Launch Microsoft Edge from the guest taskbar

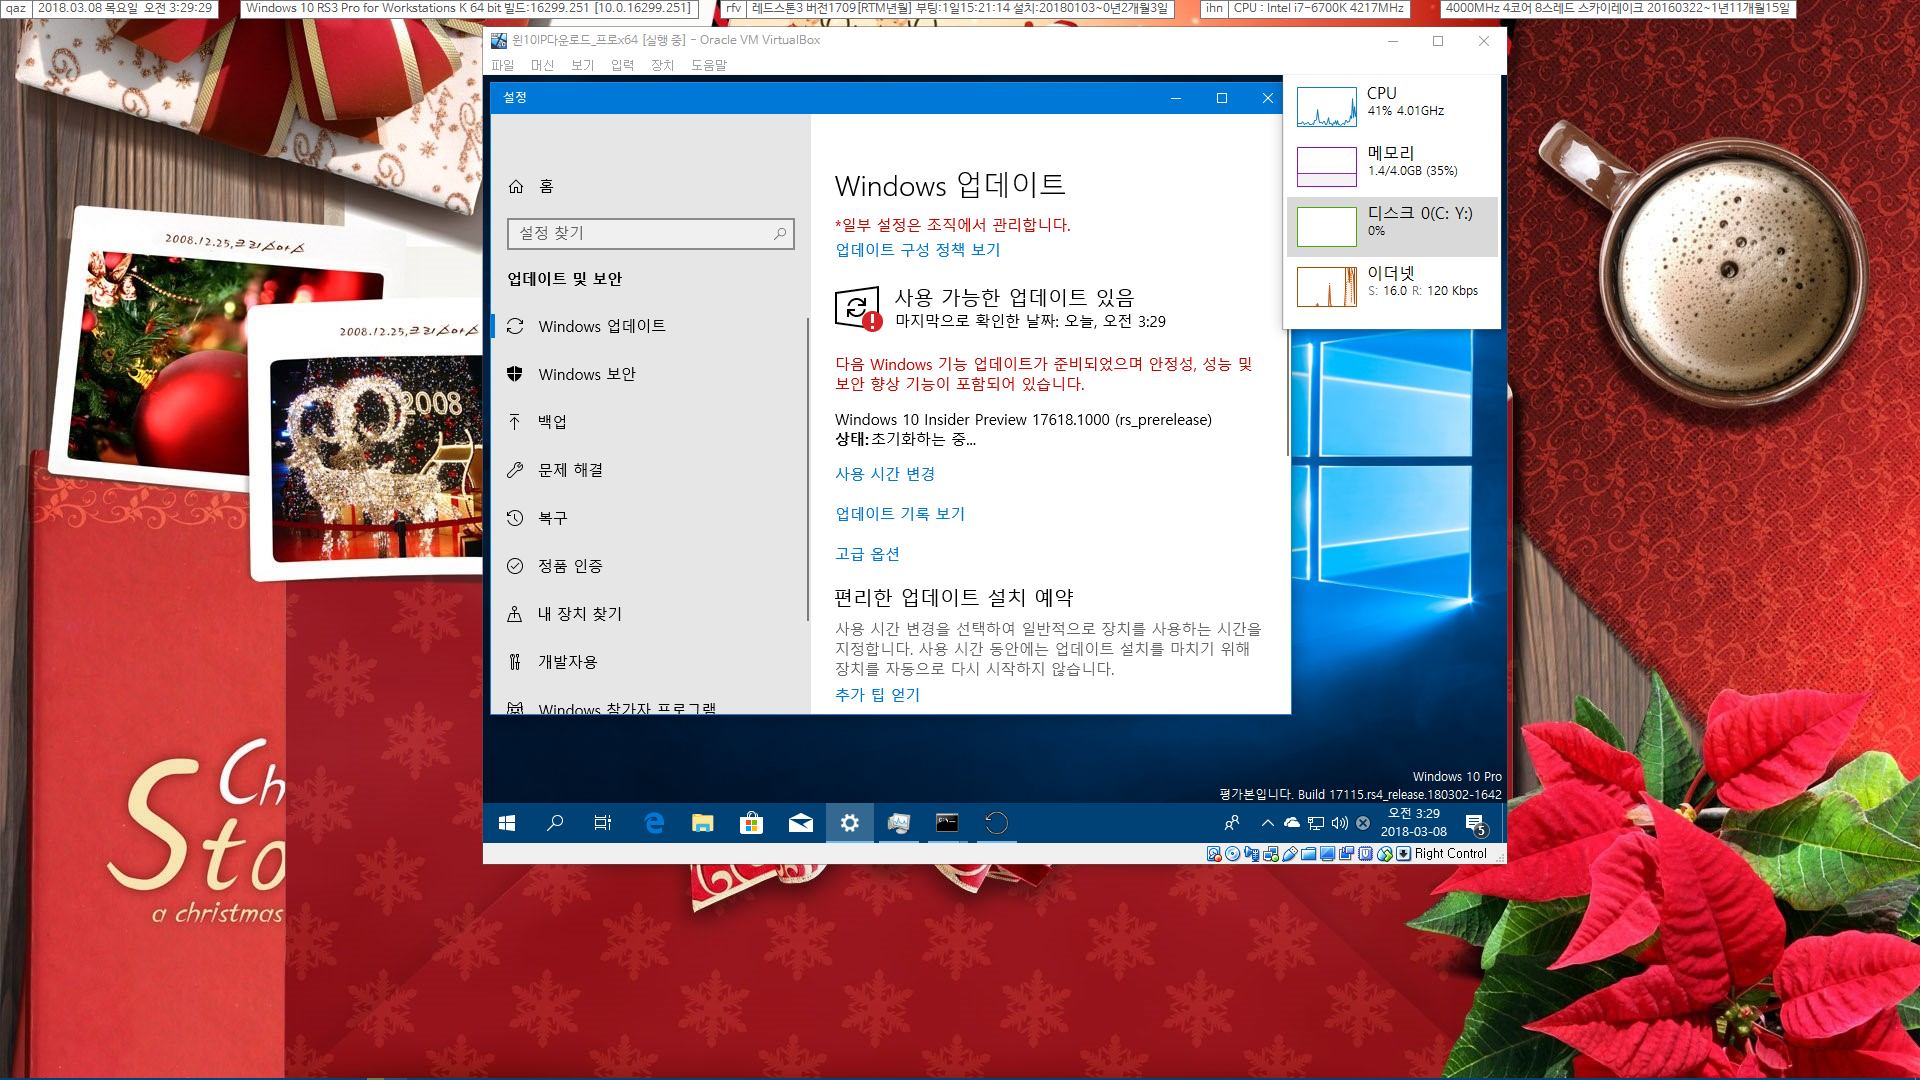pos(654,823)
